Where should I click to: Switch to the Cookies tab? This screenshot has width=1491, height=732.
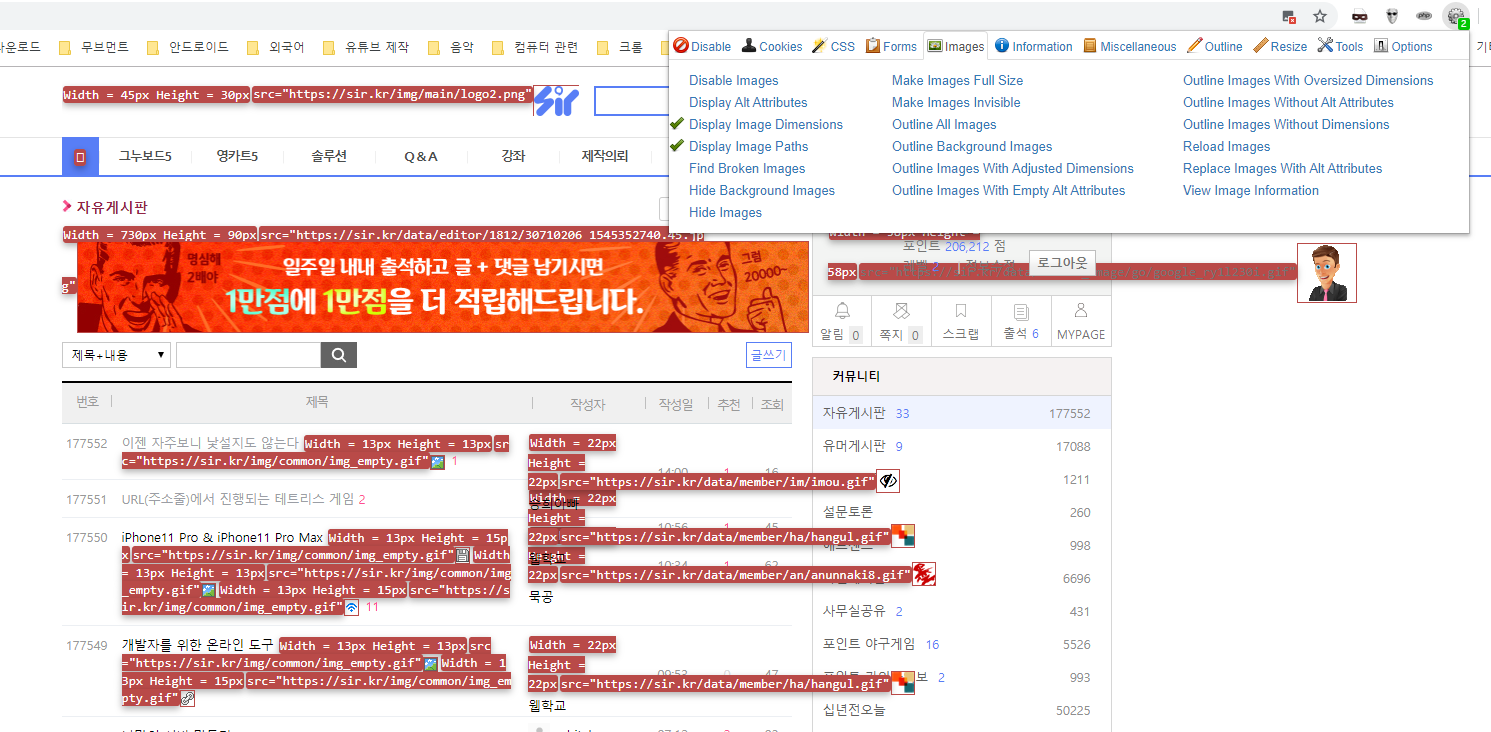(772, 46)
